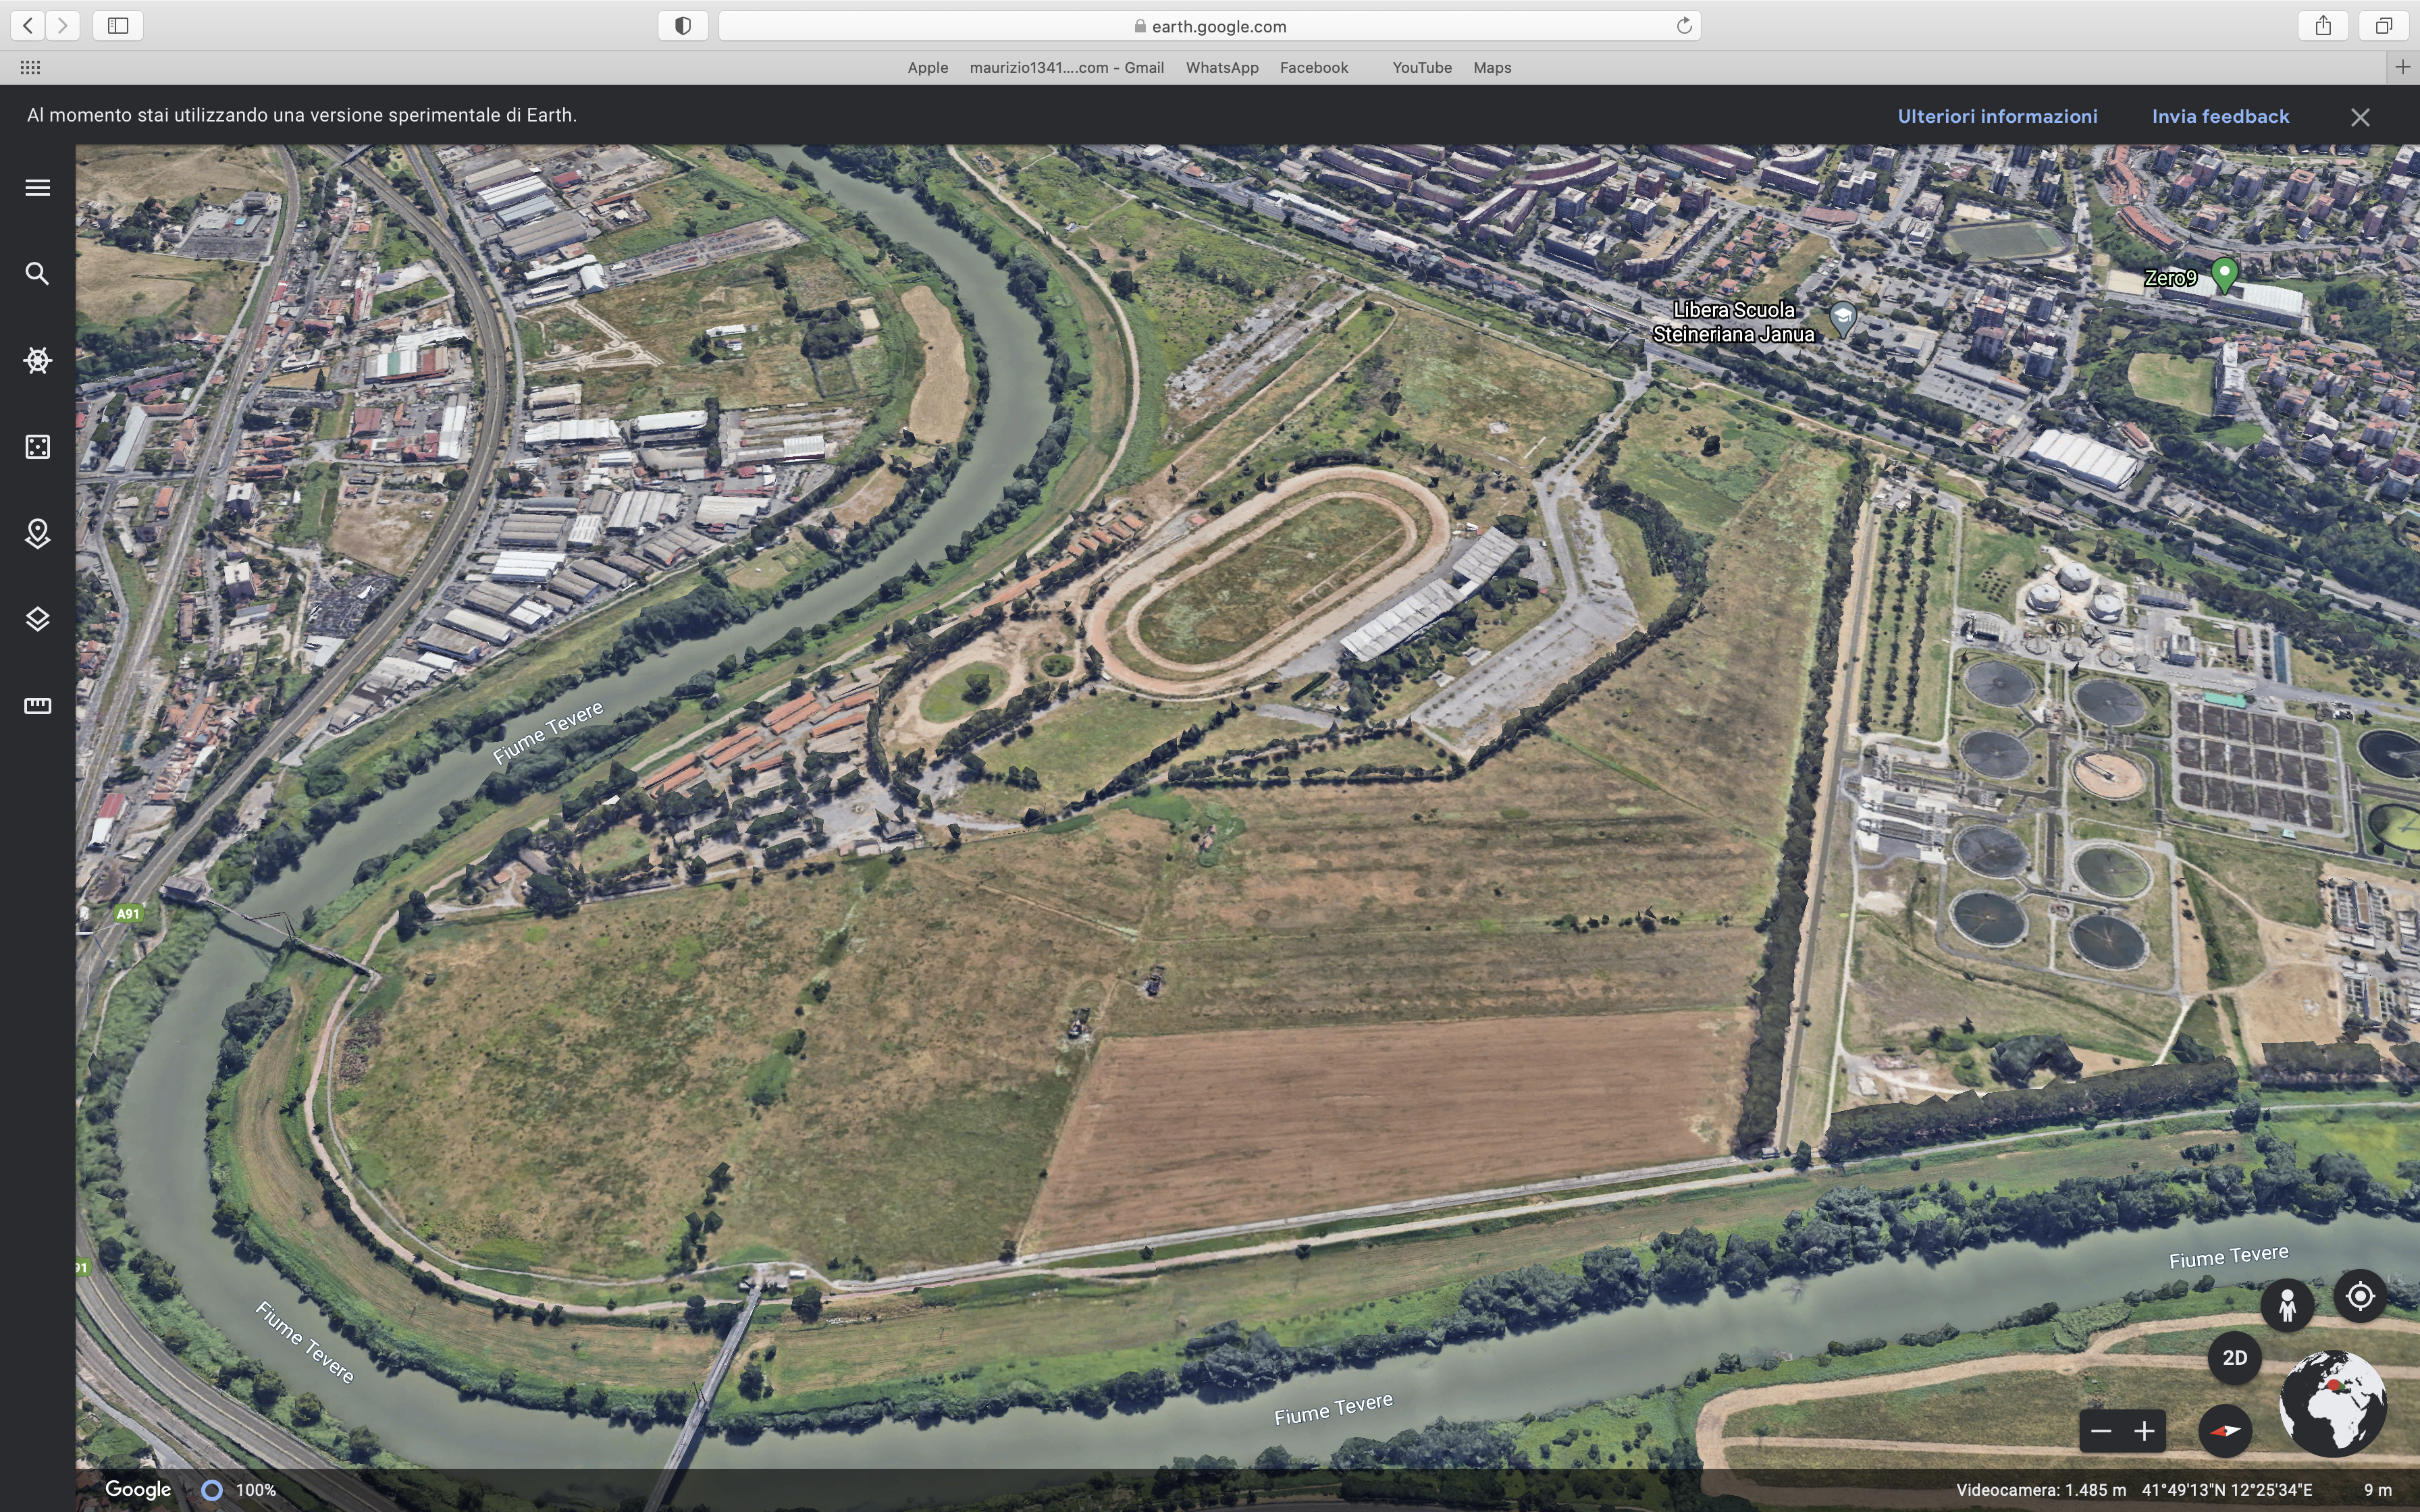
Task: Click the I'm Feeling Lucky dice icon
Action: point(37,447)
